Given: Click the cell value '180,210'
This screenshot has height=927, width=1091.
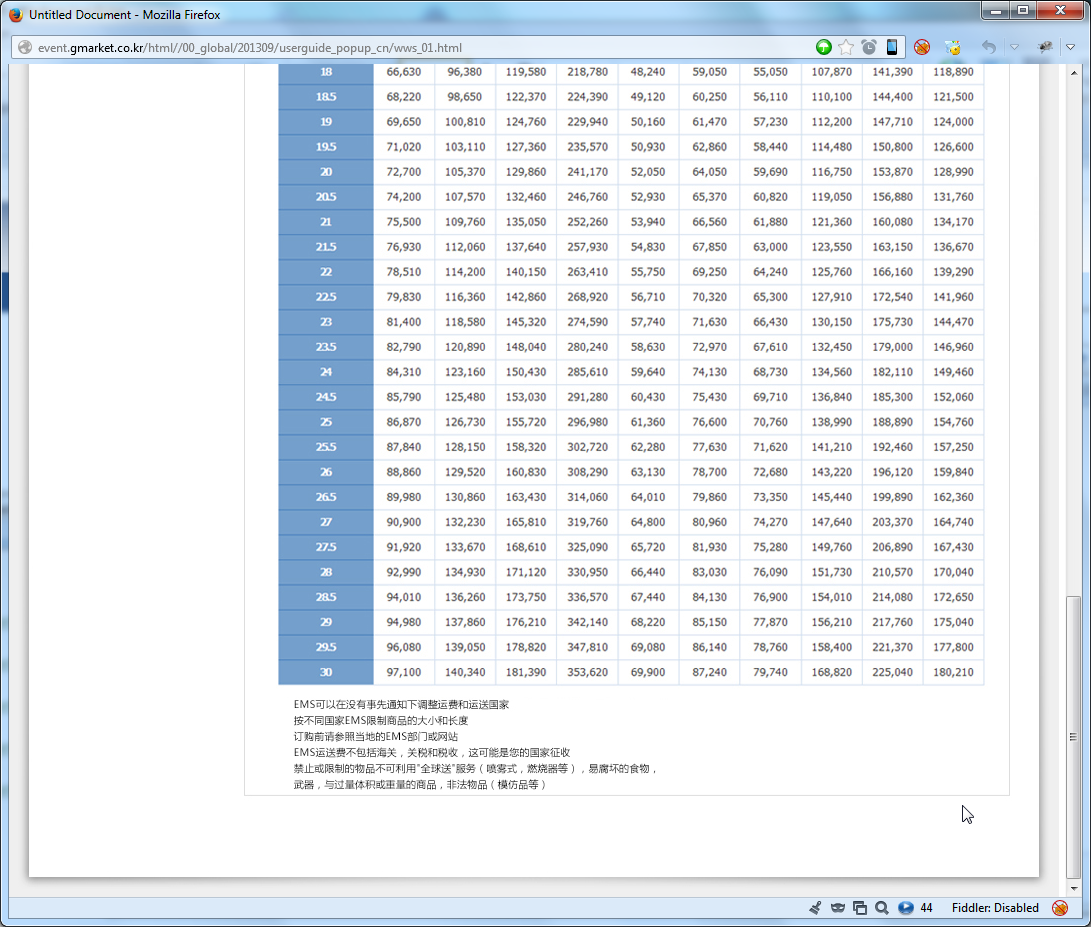Looking at the screenshot, I should click(953, 672).
